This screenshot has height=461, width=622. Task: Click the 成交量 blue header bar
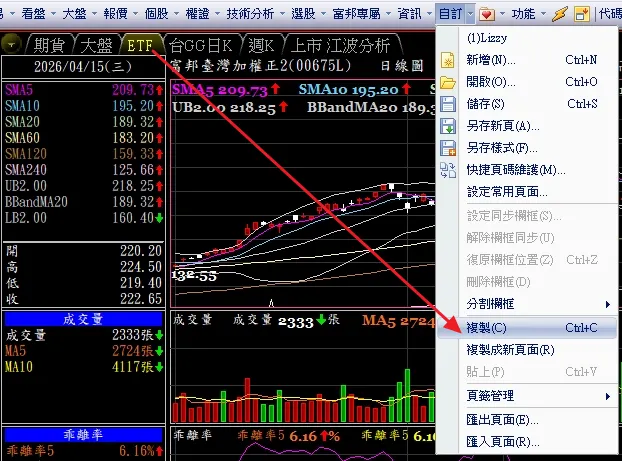pyautogui.click(x=83, y=319)
